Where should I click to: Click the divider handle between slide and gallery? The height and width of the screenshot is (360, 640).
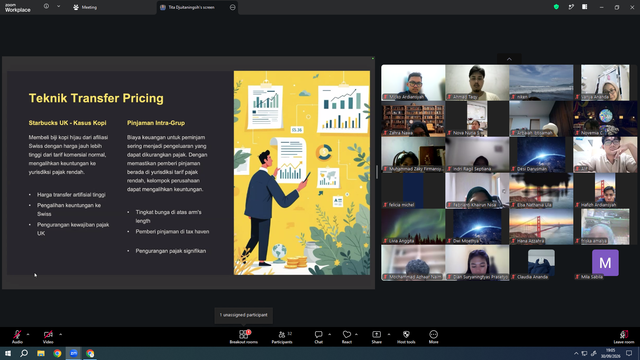[x=377, y=173]
